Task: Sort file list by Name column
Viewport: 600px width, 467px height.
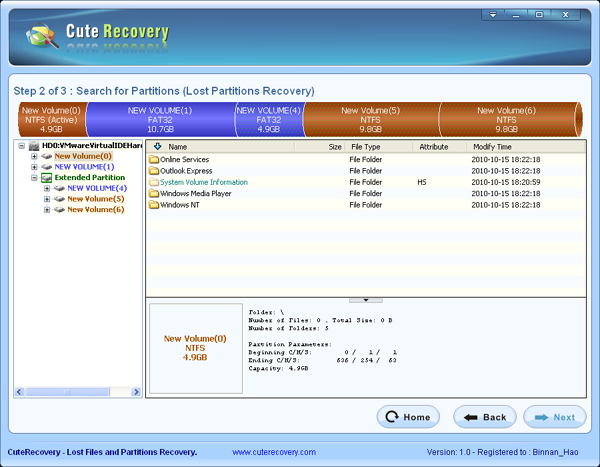Action: pyautogui.click(x=178, y=147)
